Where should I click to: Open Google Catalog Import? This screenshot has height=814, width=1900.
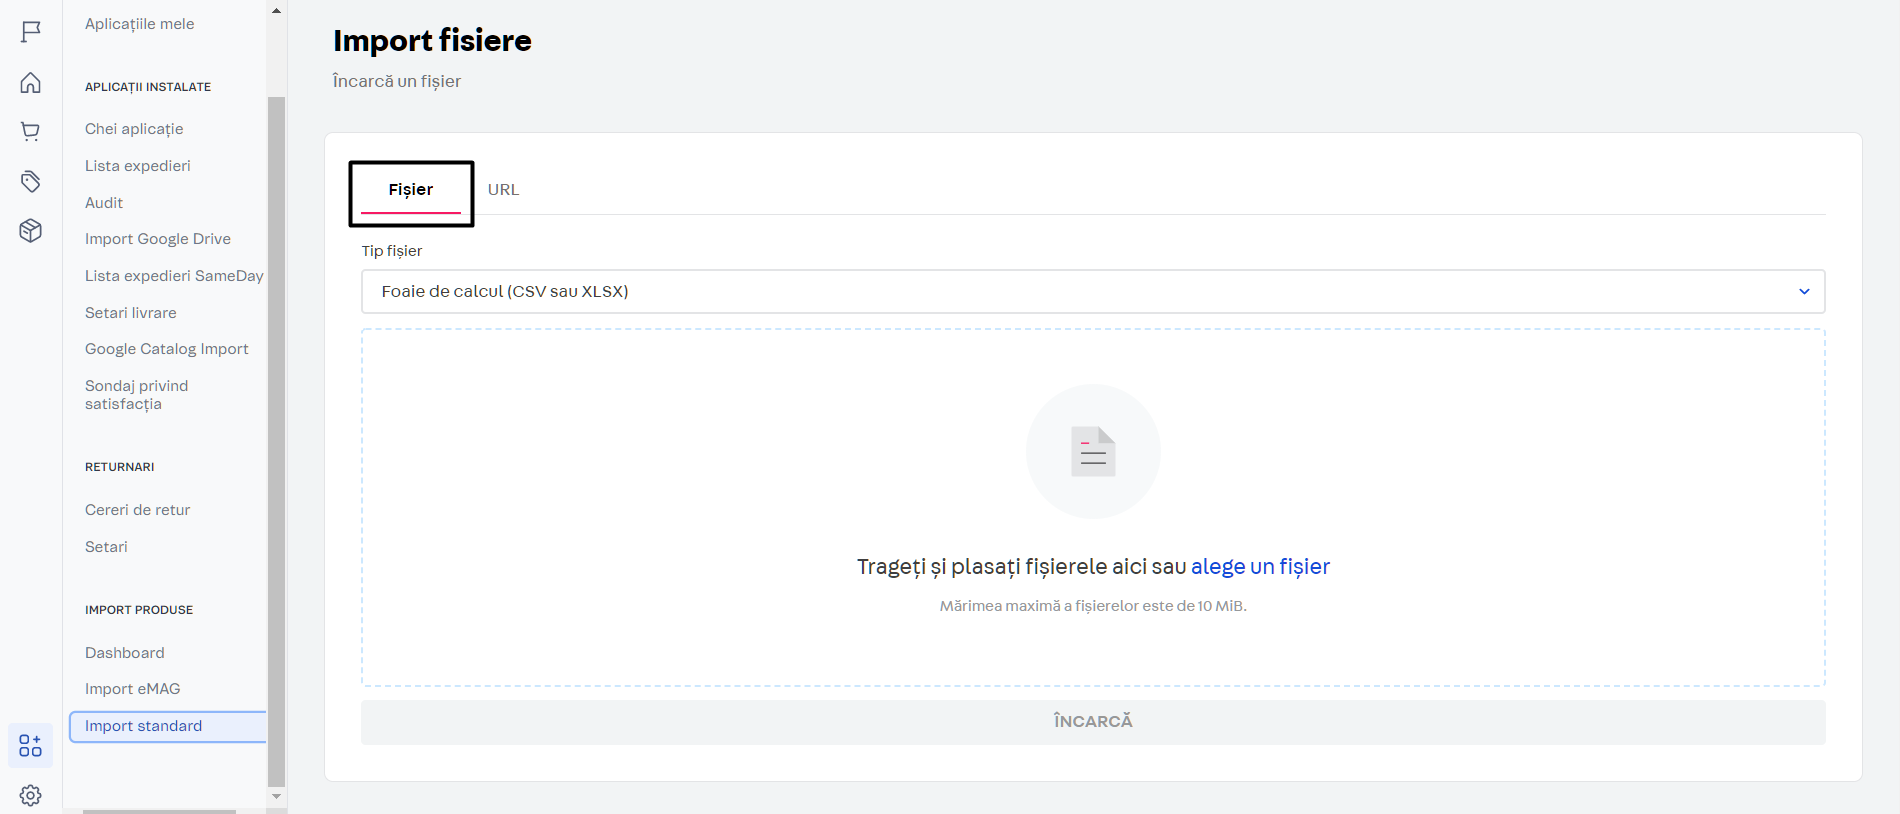[167, 349]
